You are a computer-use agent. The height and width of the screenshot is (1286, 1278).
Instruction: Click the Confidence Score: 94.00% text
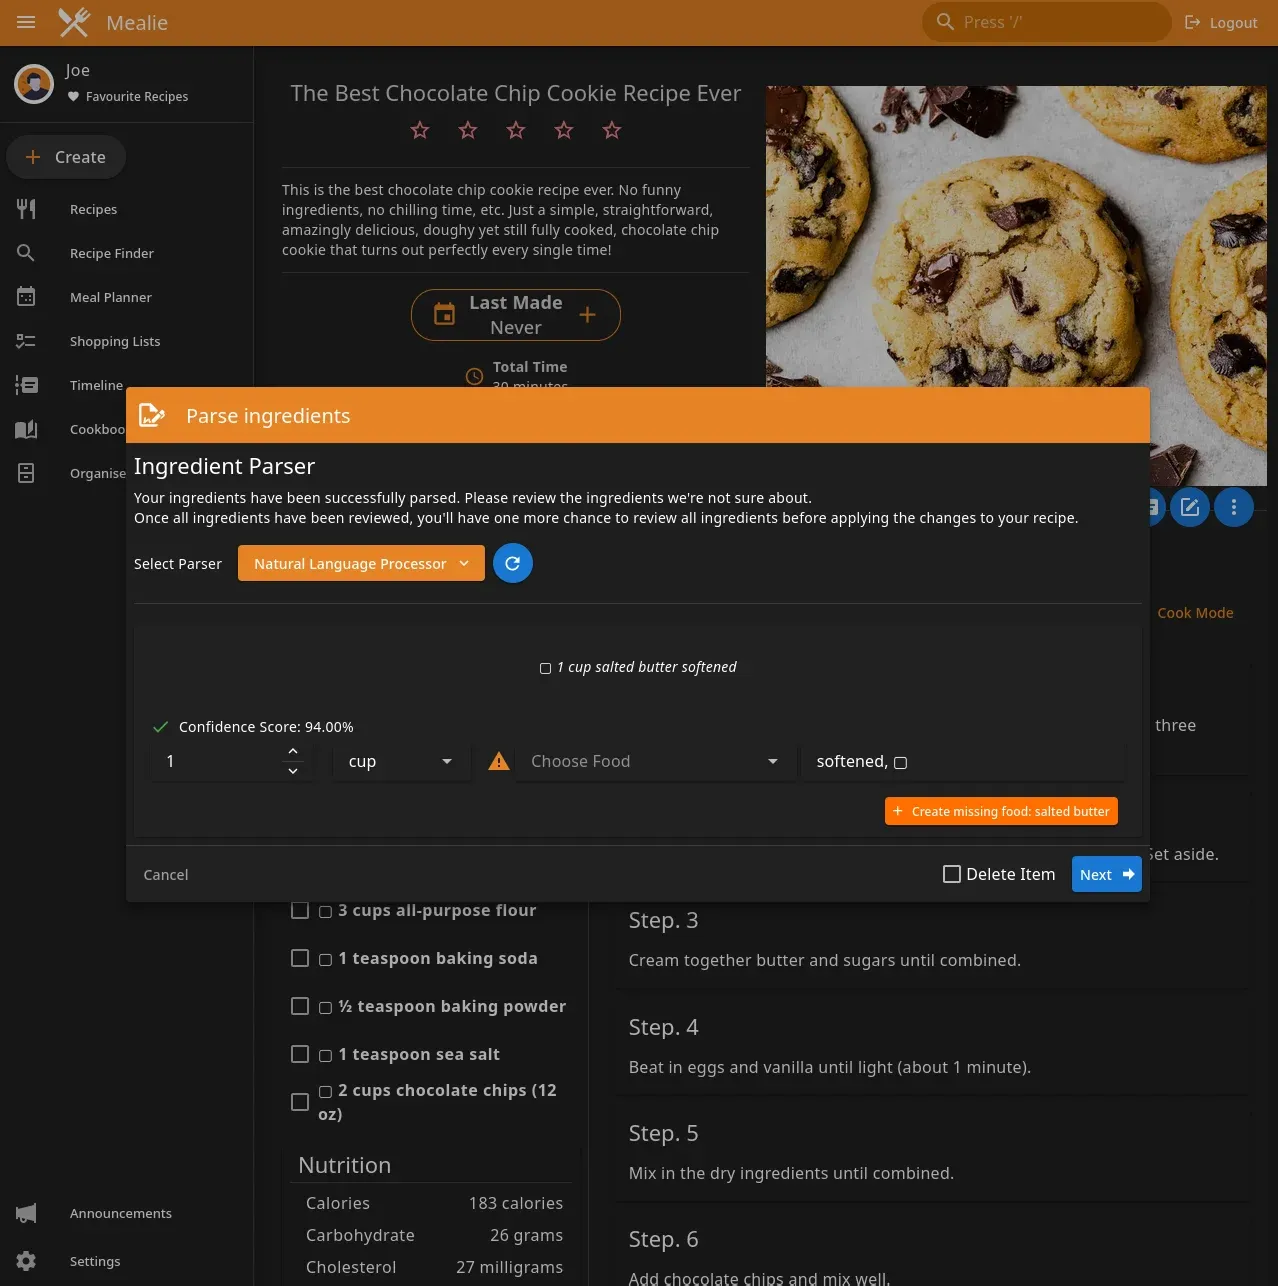click(x=266, y=727)
